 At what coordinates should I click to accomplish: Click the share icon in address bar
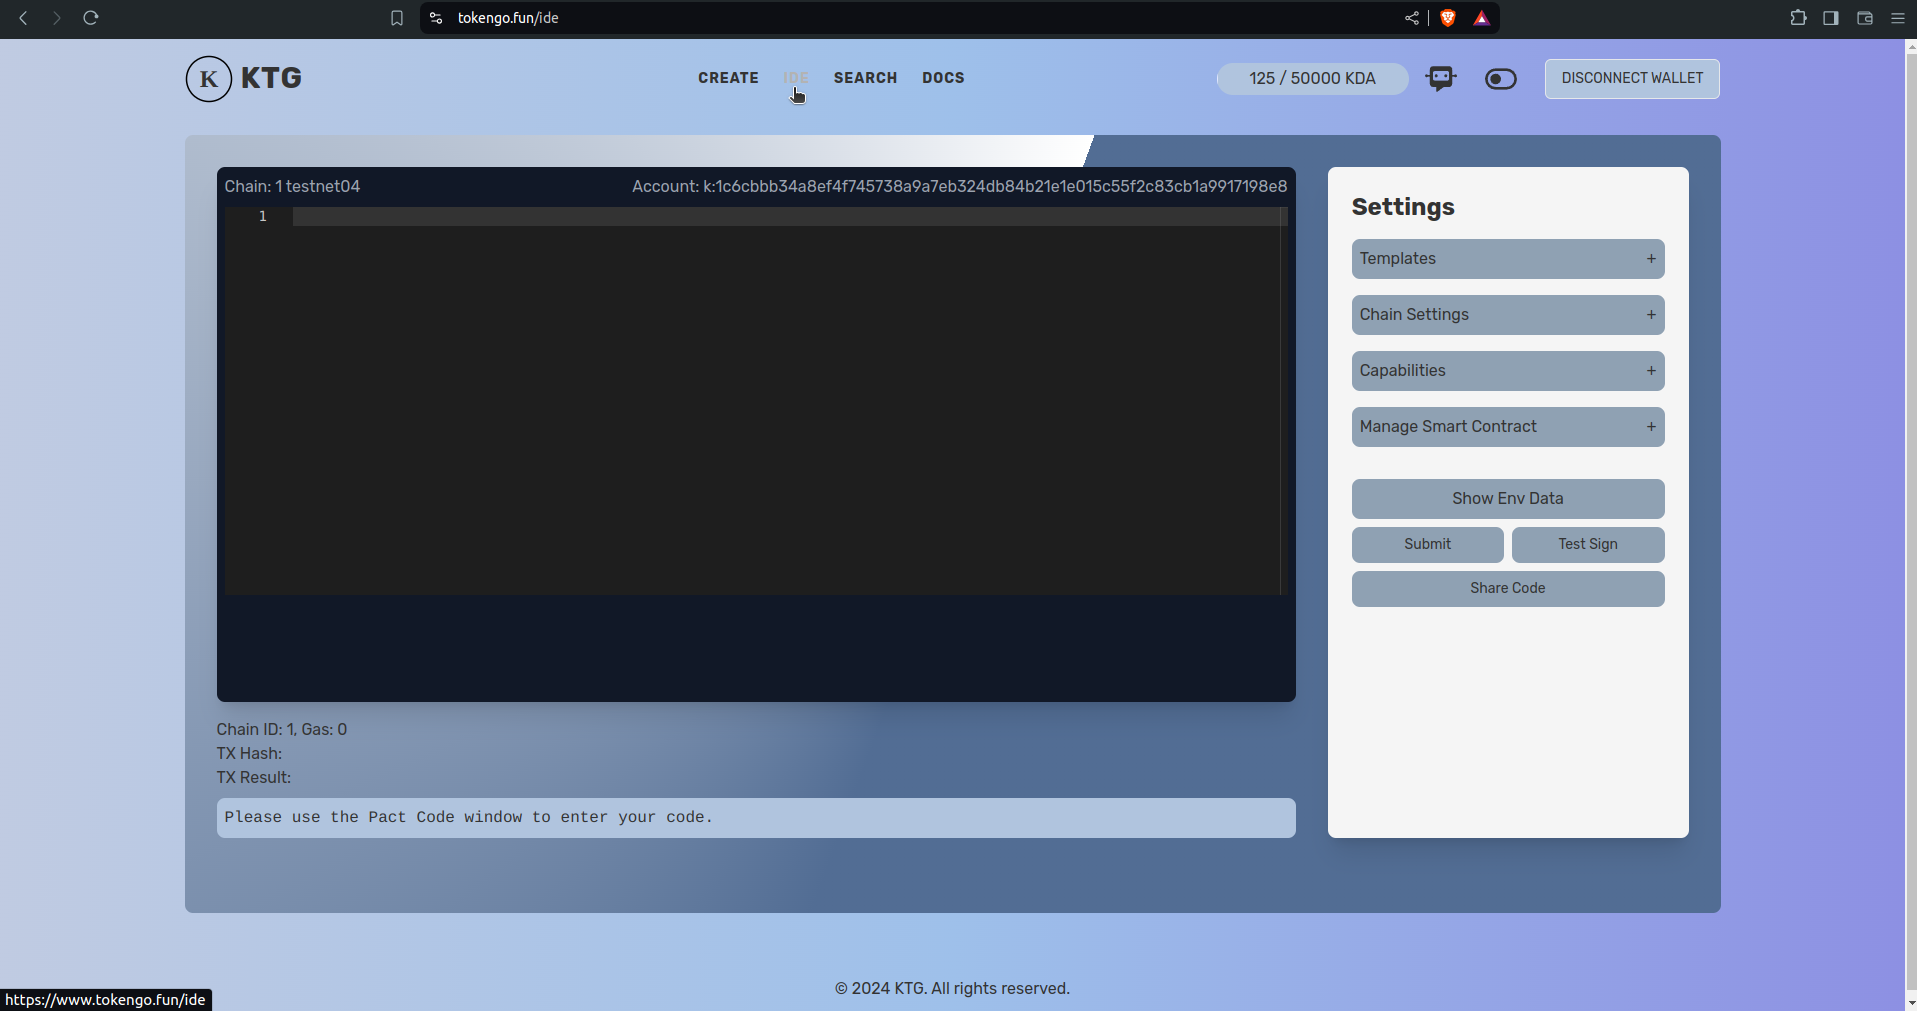1411,18
